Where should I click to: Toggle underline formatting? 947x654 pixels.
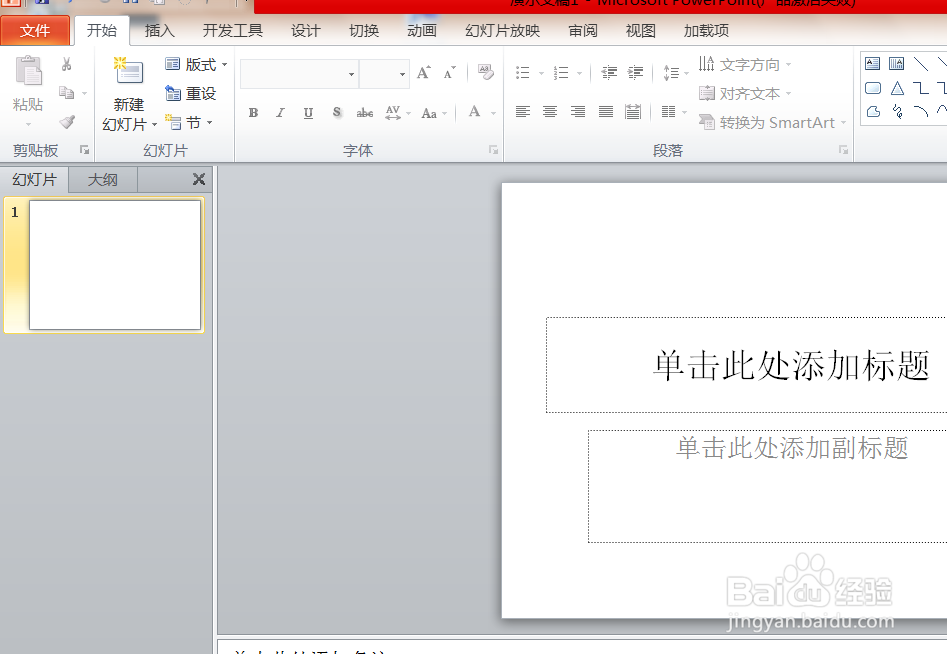pos(308,113)
